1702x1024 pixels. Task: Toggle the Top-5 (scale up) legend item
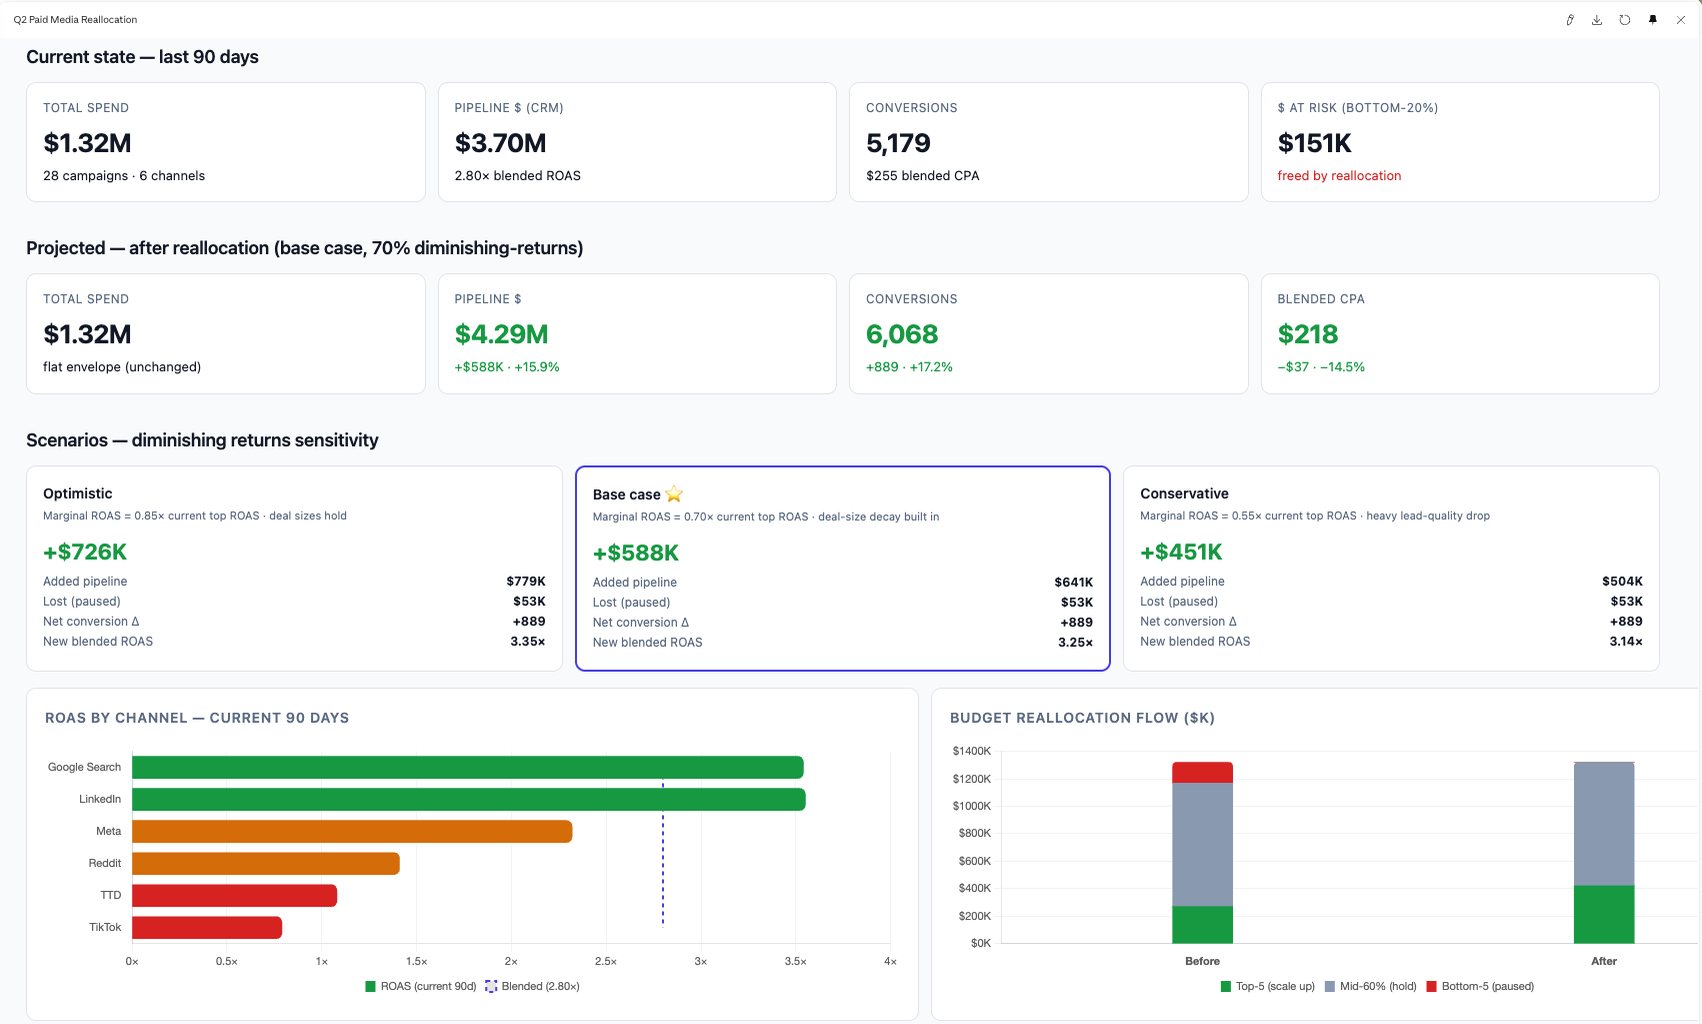pyautogui.click(x=1268, y=986)
